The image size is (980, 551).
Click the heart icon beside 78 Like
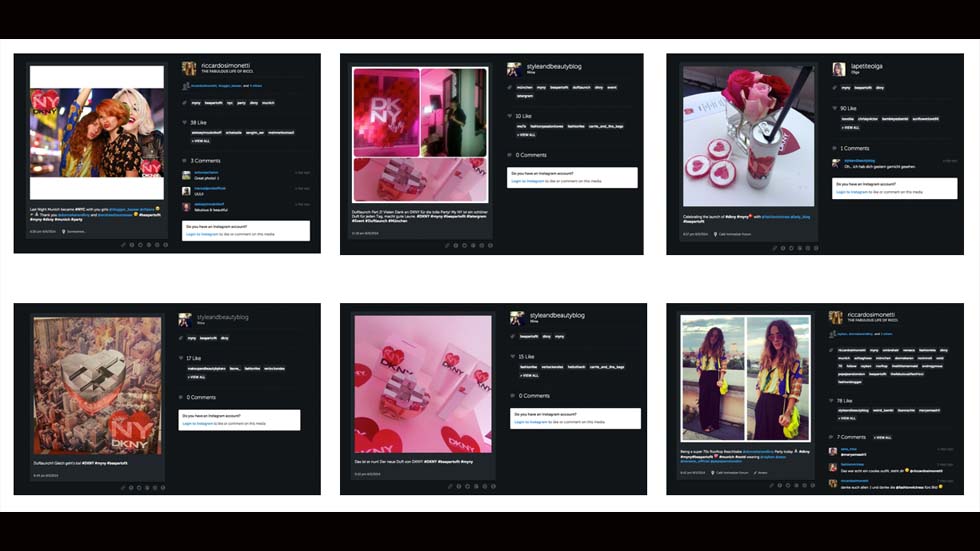[831, 400]
